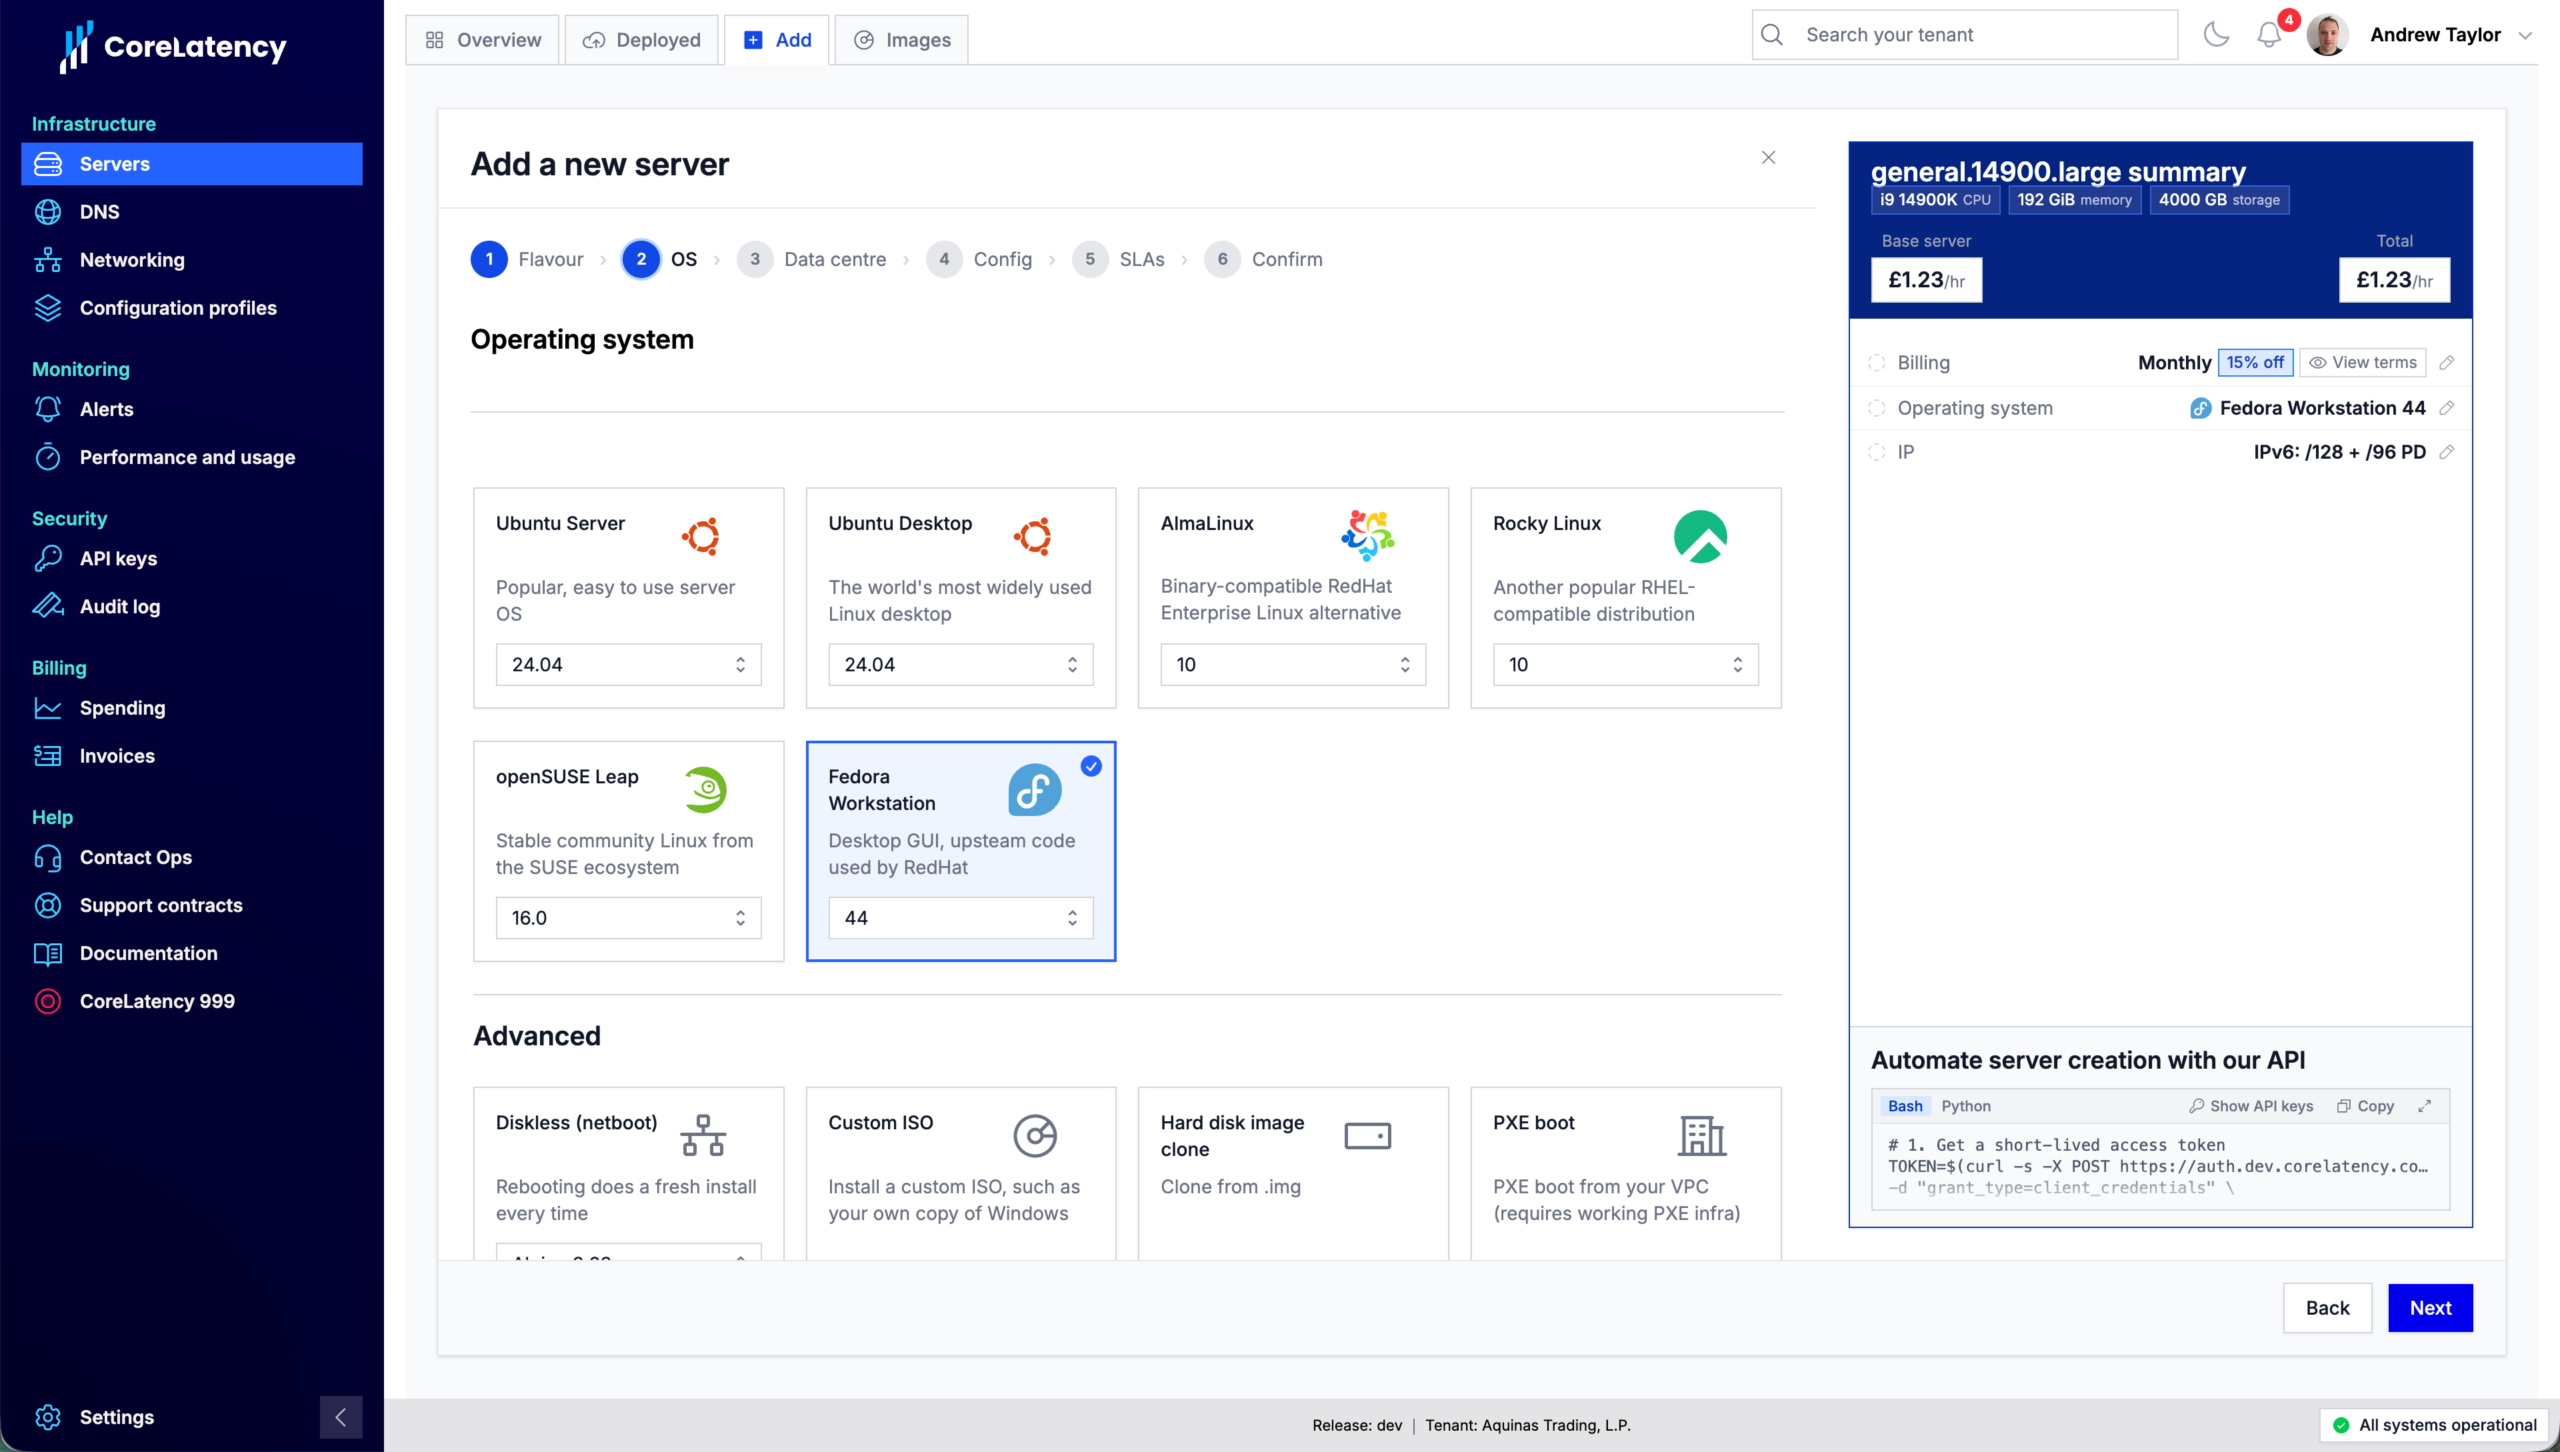Open Performance and usage

point(191,457)
